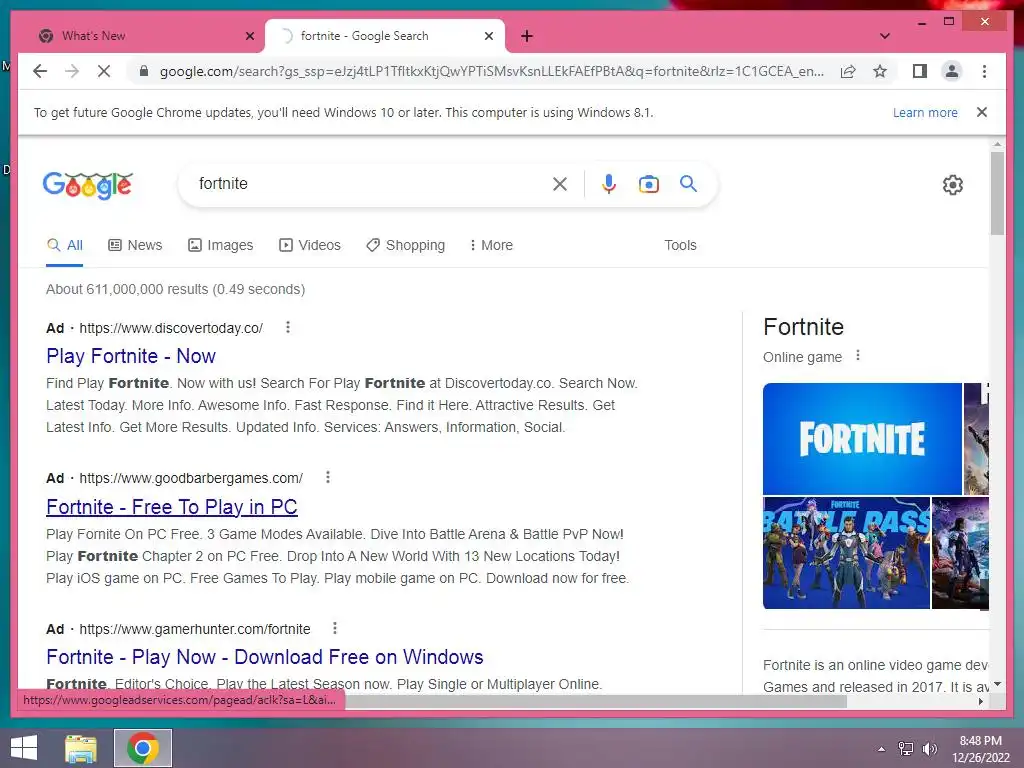Click the Fortnite knowledge panel title
The image size is (1024, 768).
point(803,327)
